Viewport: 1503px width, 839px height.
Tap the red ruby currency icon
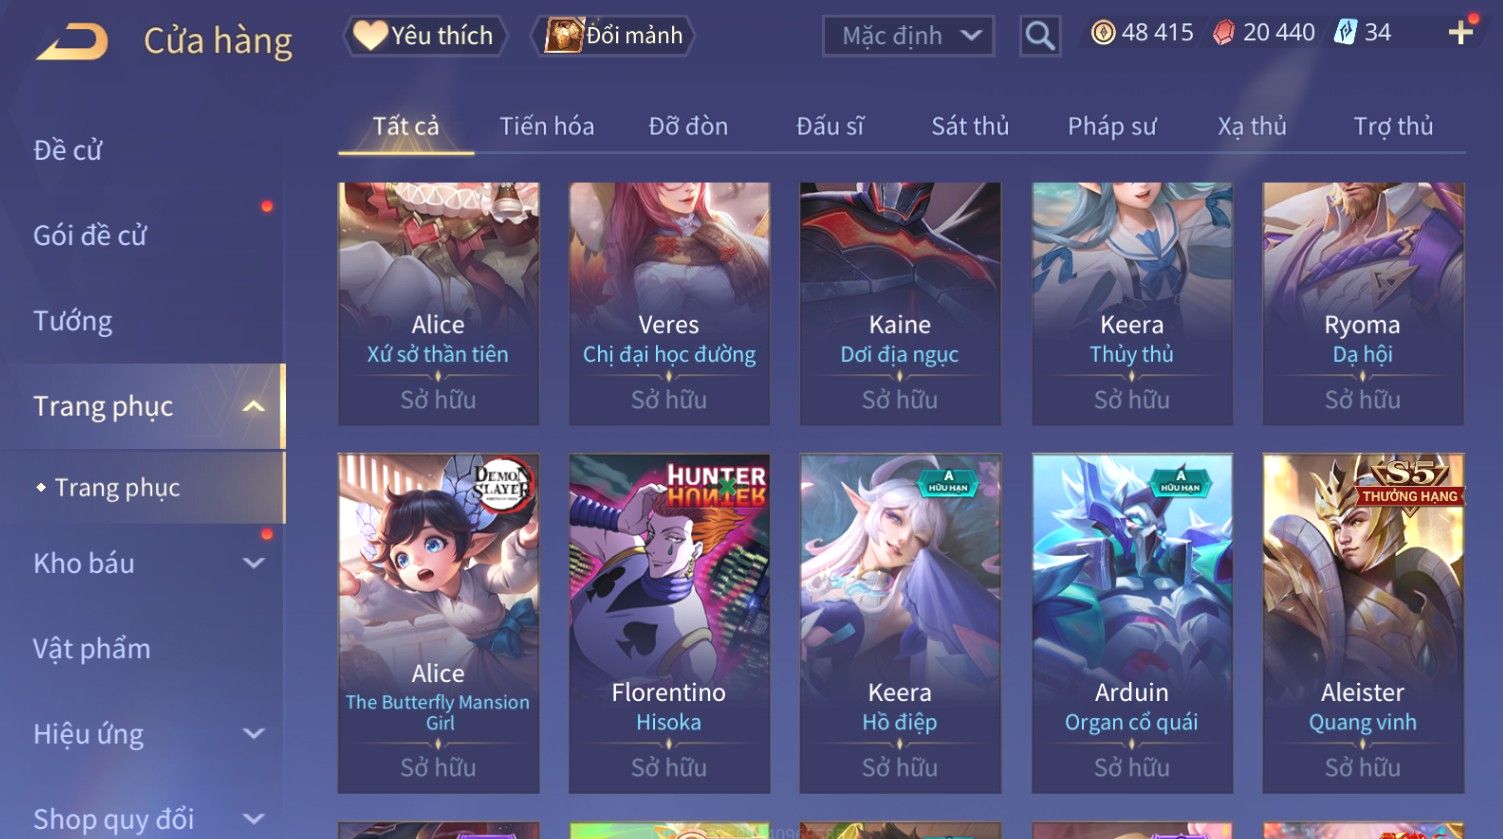pyautogui.click(x=1224, y=33)
